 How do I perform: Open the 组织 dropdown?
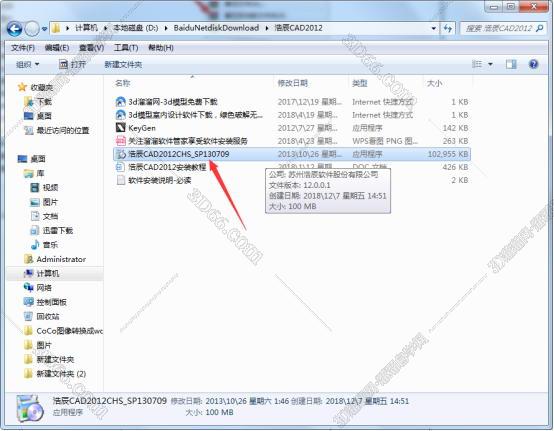pos(28,65)
